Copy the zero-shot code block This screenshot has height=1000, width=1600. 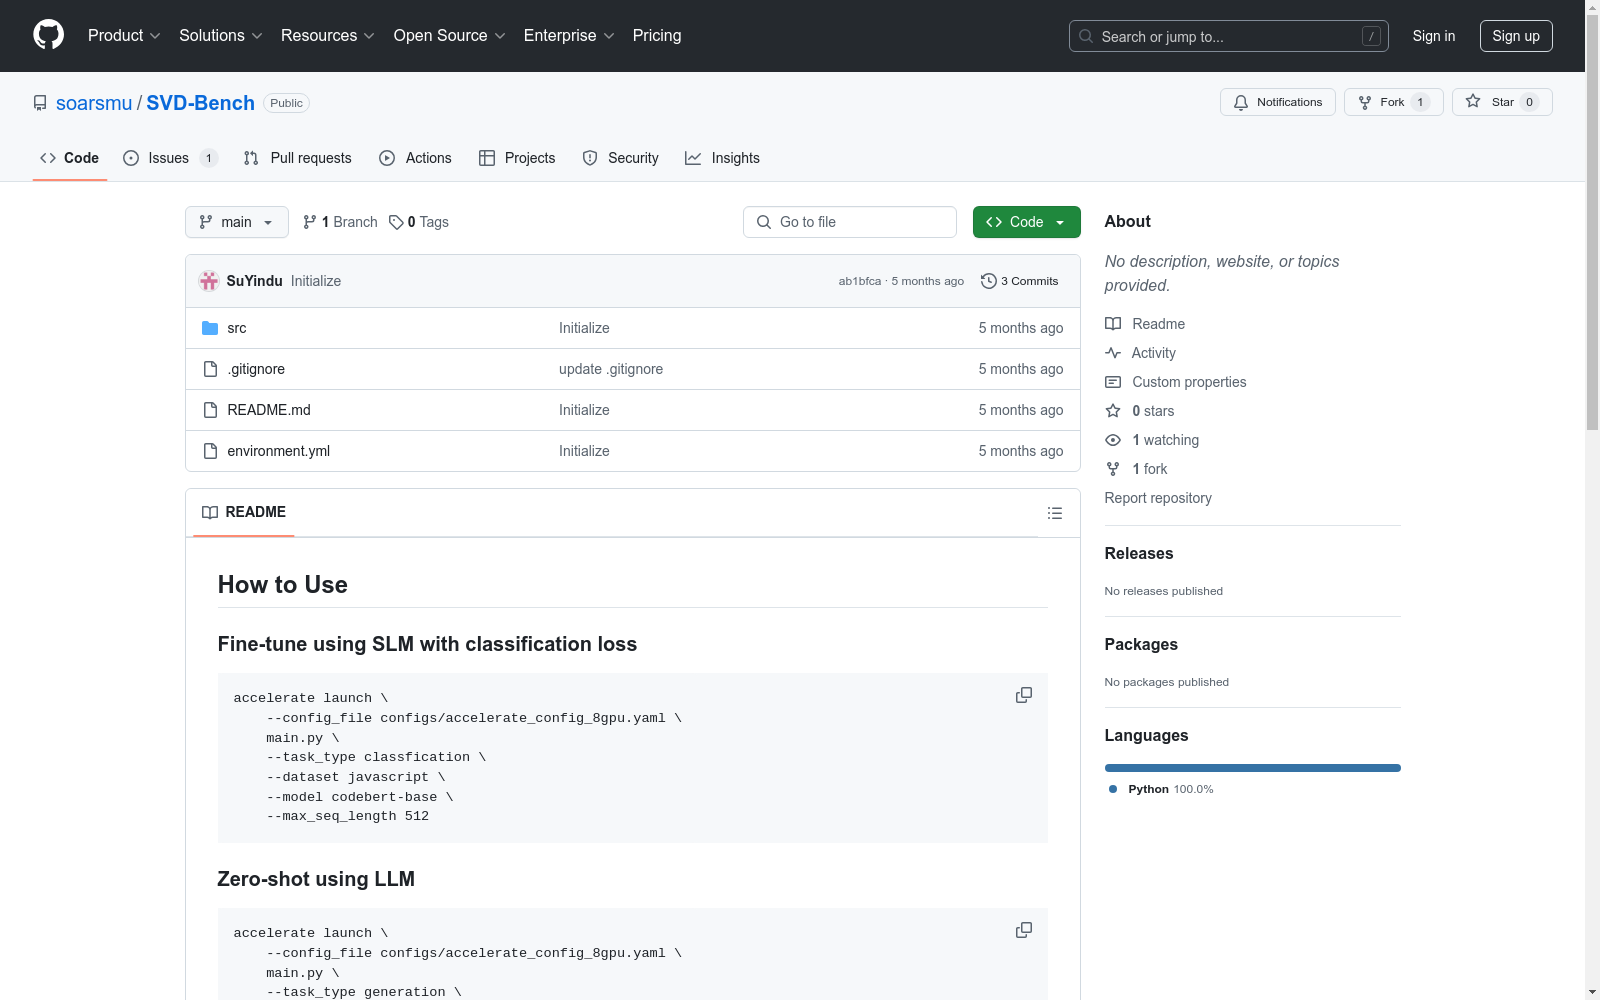pos(1023,930)
